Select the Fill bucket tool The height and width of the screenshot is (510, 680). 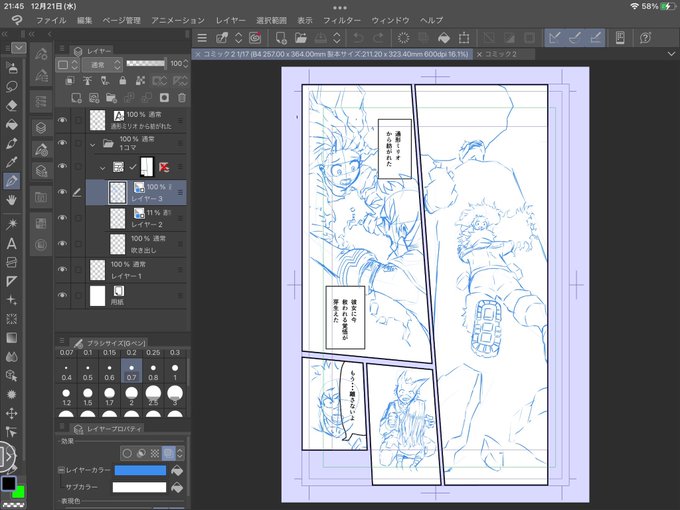click(12, 124)
